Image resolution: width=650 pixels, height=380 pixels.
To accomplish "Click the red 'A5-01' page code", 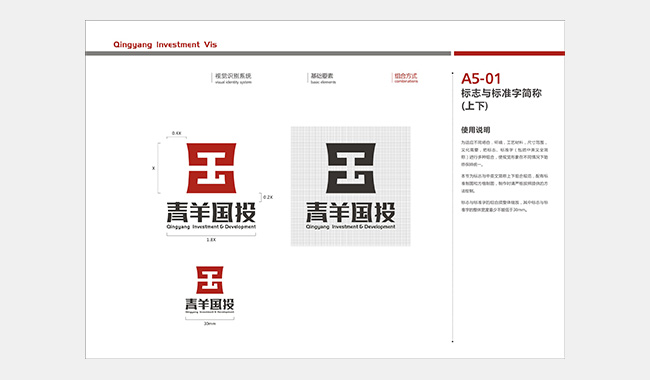I will tap(481, 78).
